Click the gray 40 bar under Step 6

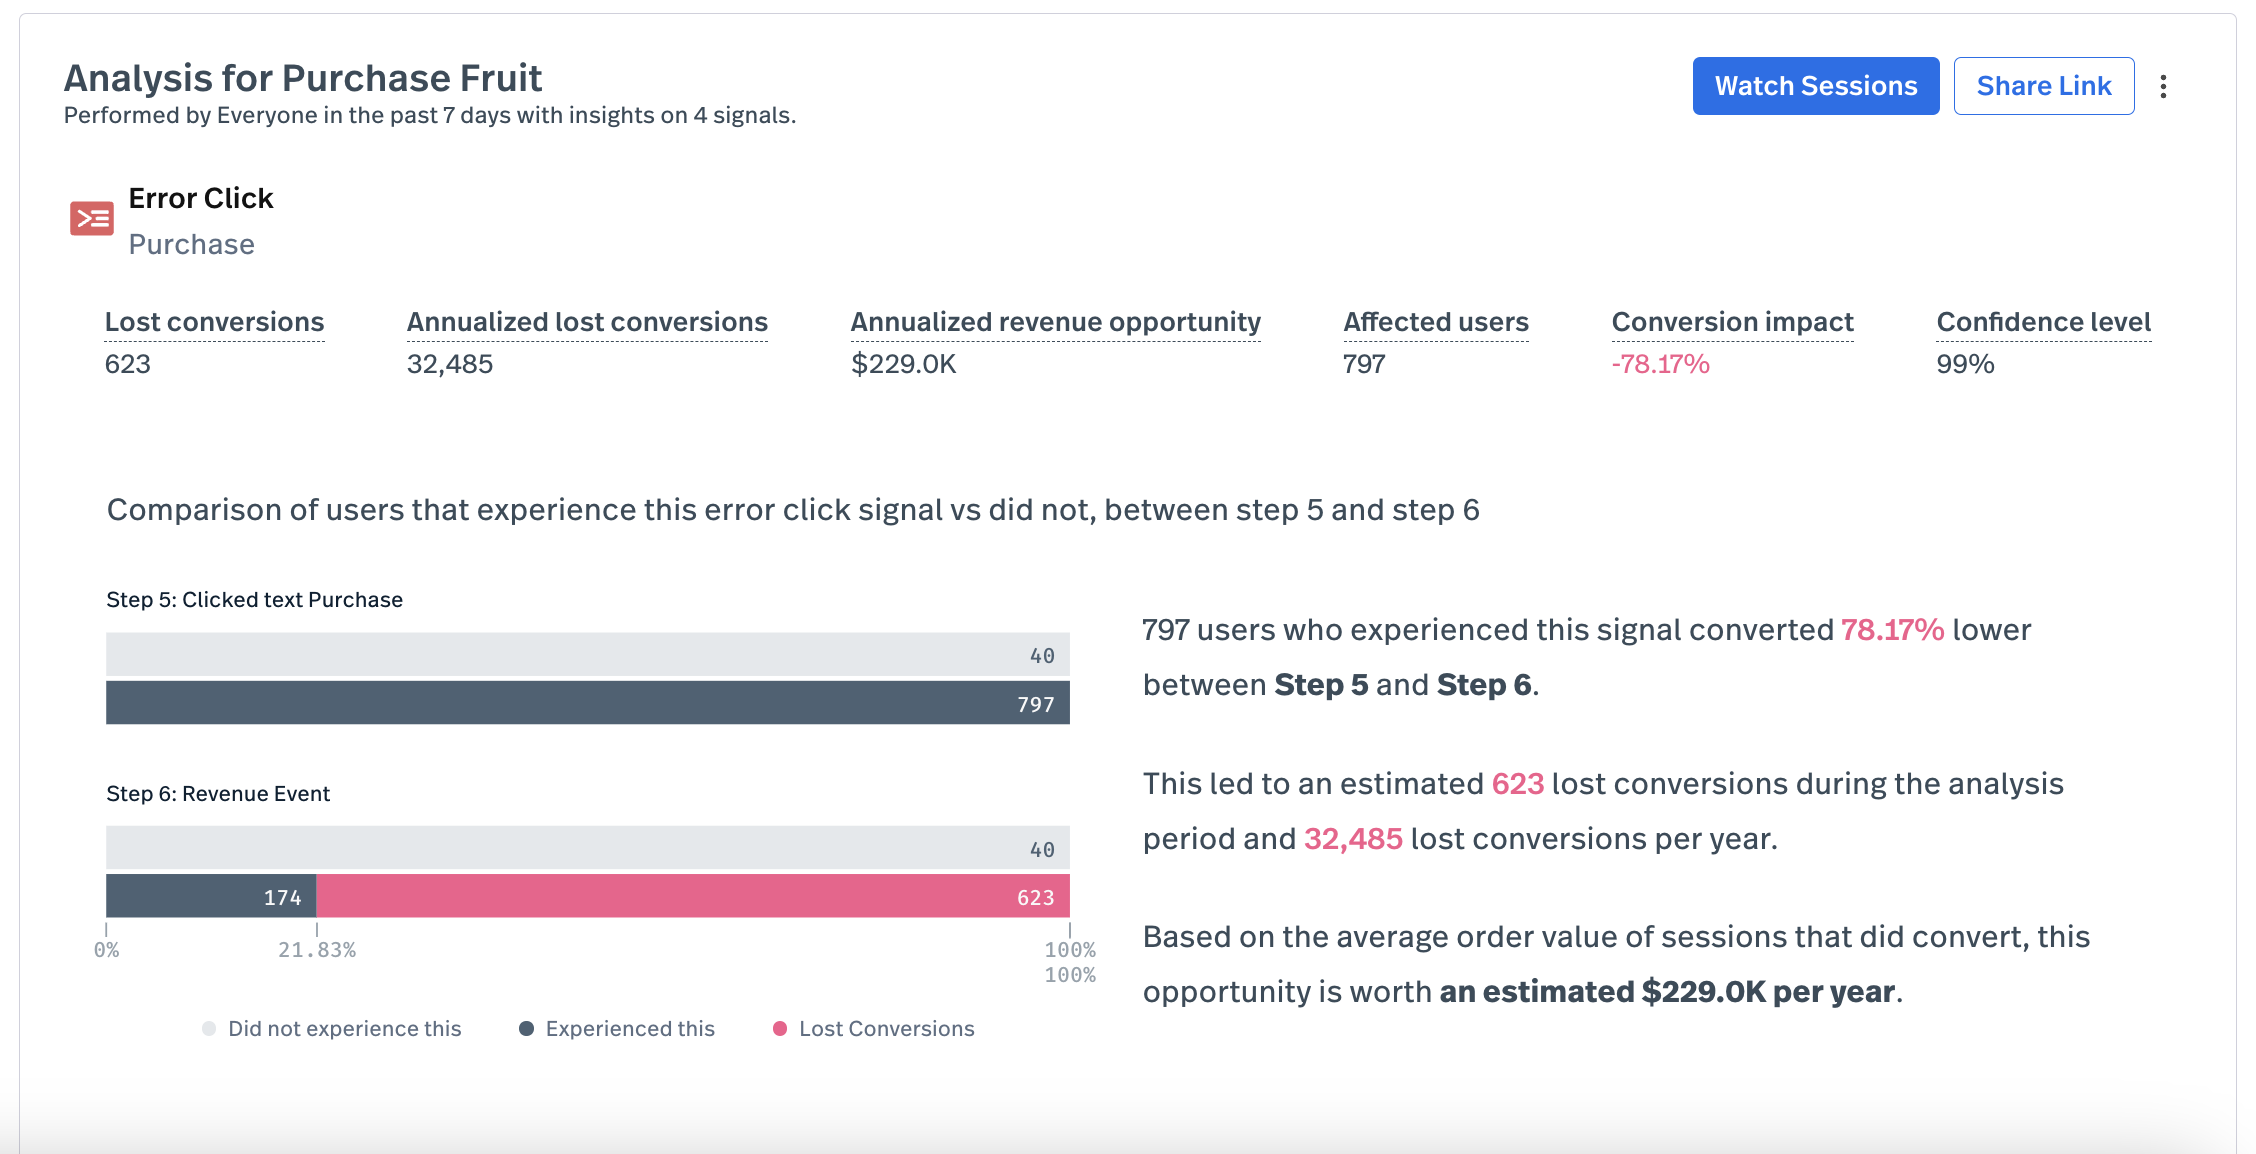pyautogui.click(x=587, y=848)
